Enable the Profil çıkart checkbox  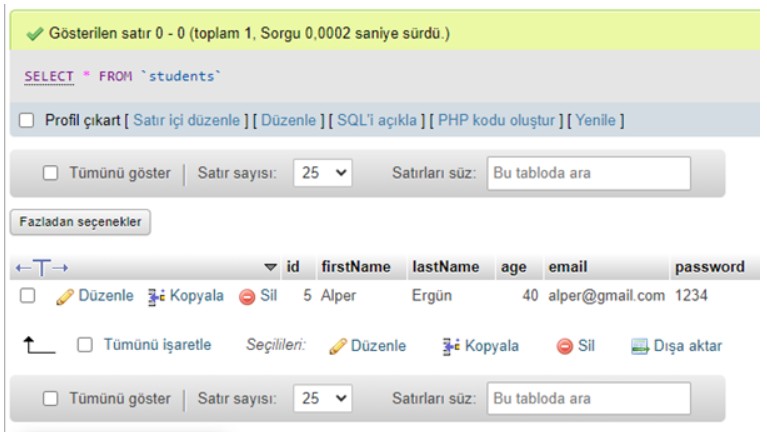(x=28, y=121)
